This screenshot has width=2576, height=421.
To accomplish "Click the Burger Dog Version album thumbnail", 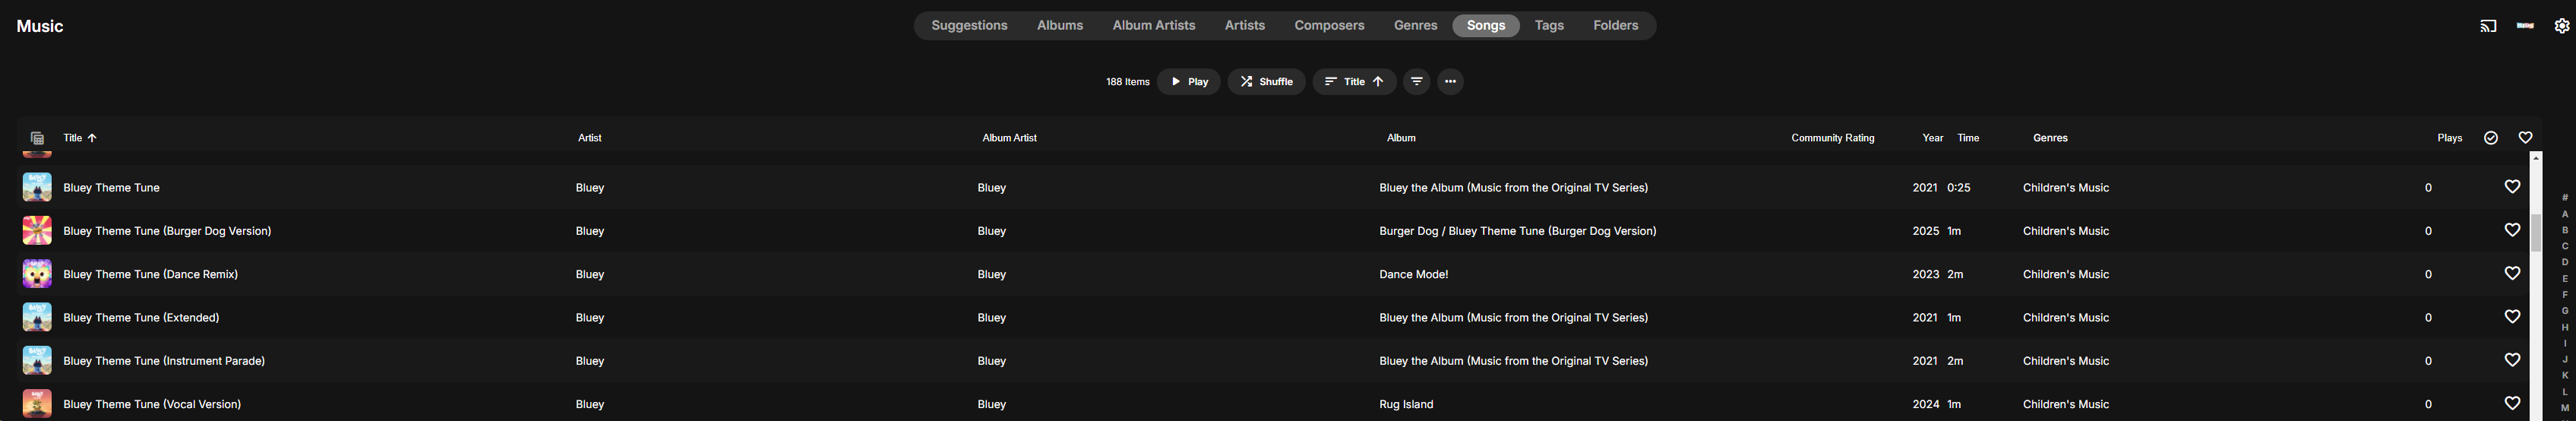I will [37, 230].
